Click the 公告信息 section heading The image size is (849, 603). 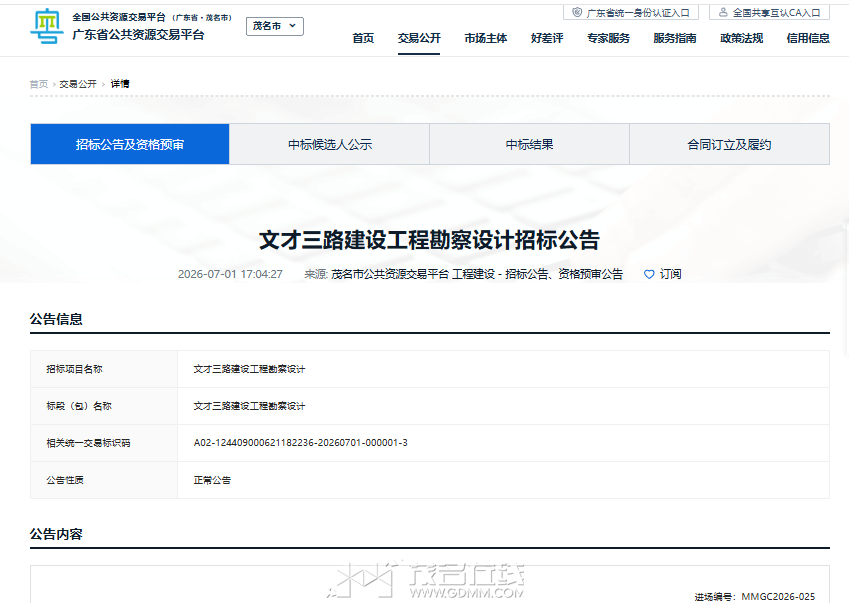click(x=56, y=319)
